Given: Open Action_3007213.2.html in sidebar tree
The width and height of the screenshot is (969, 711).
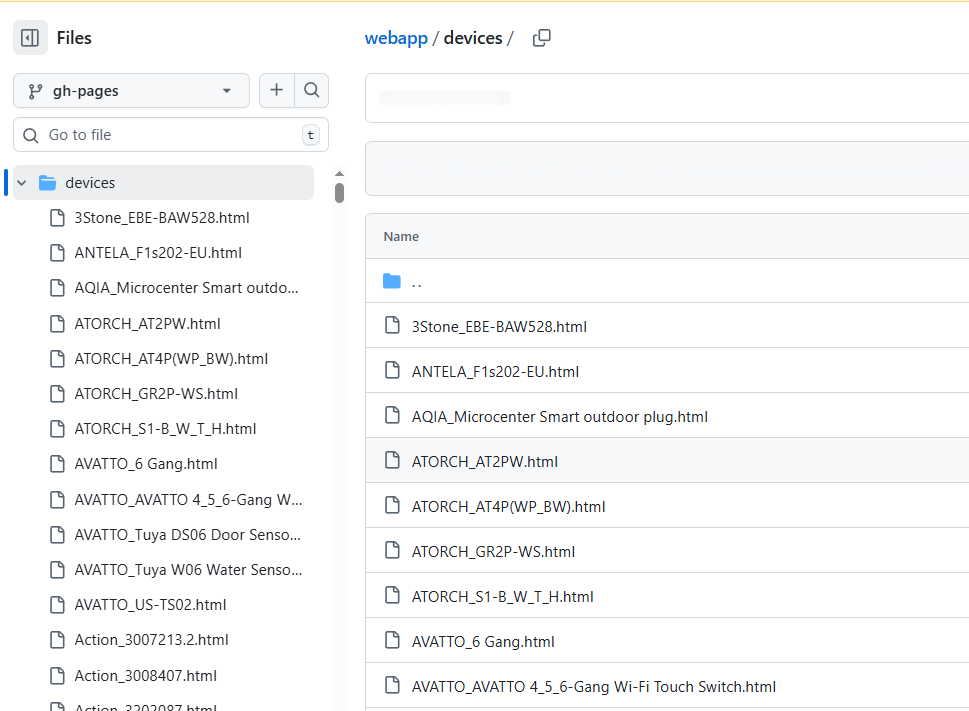Looking at the screenshot, I should pyautogui.click(x=151, y=640).
